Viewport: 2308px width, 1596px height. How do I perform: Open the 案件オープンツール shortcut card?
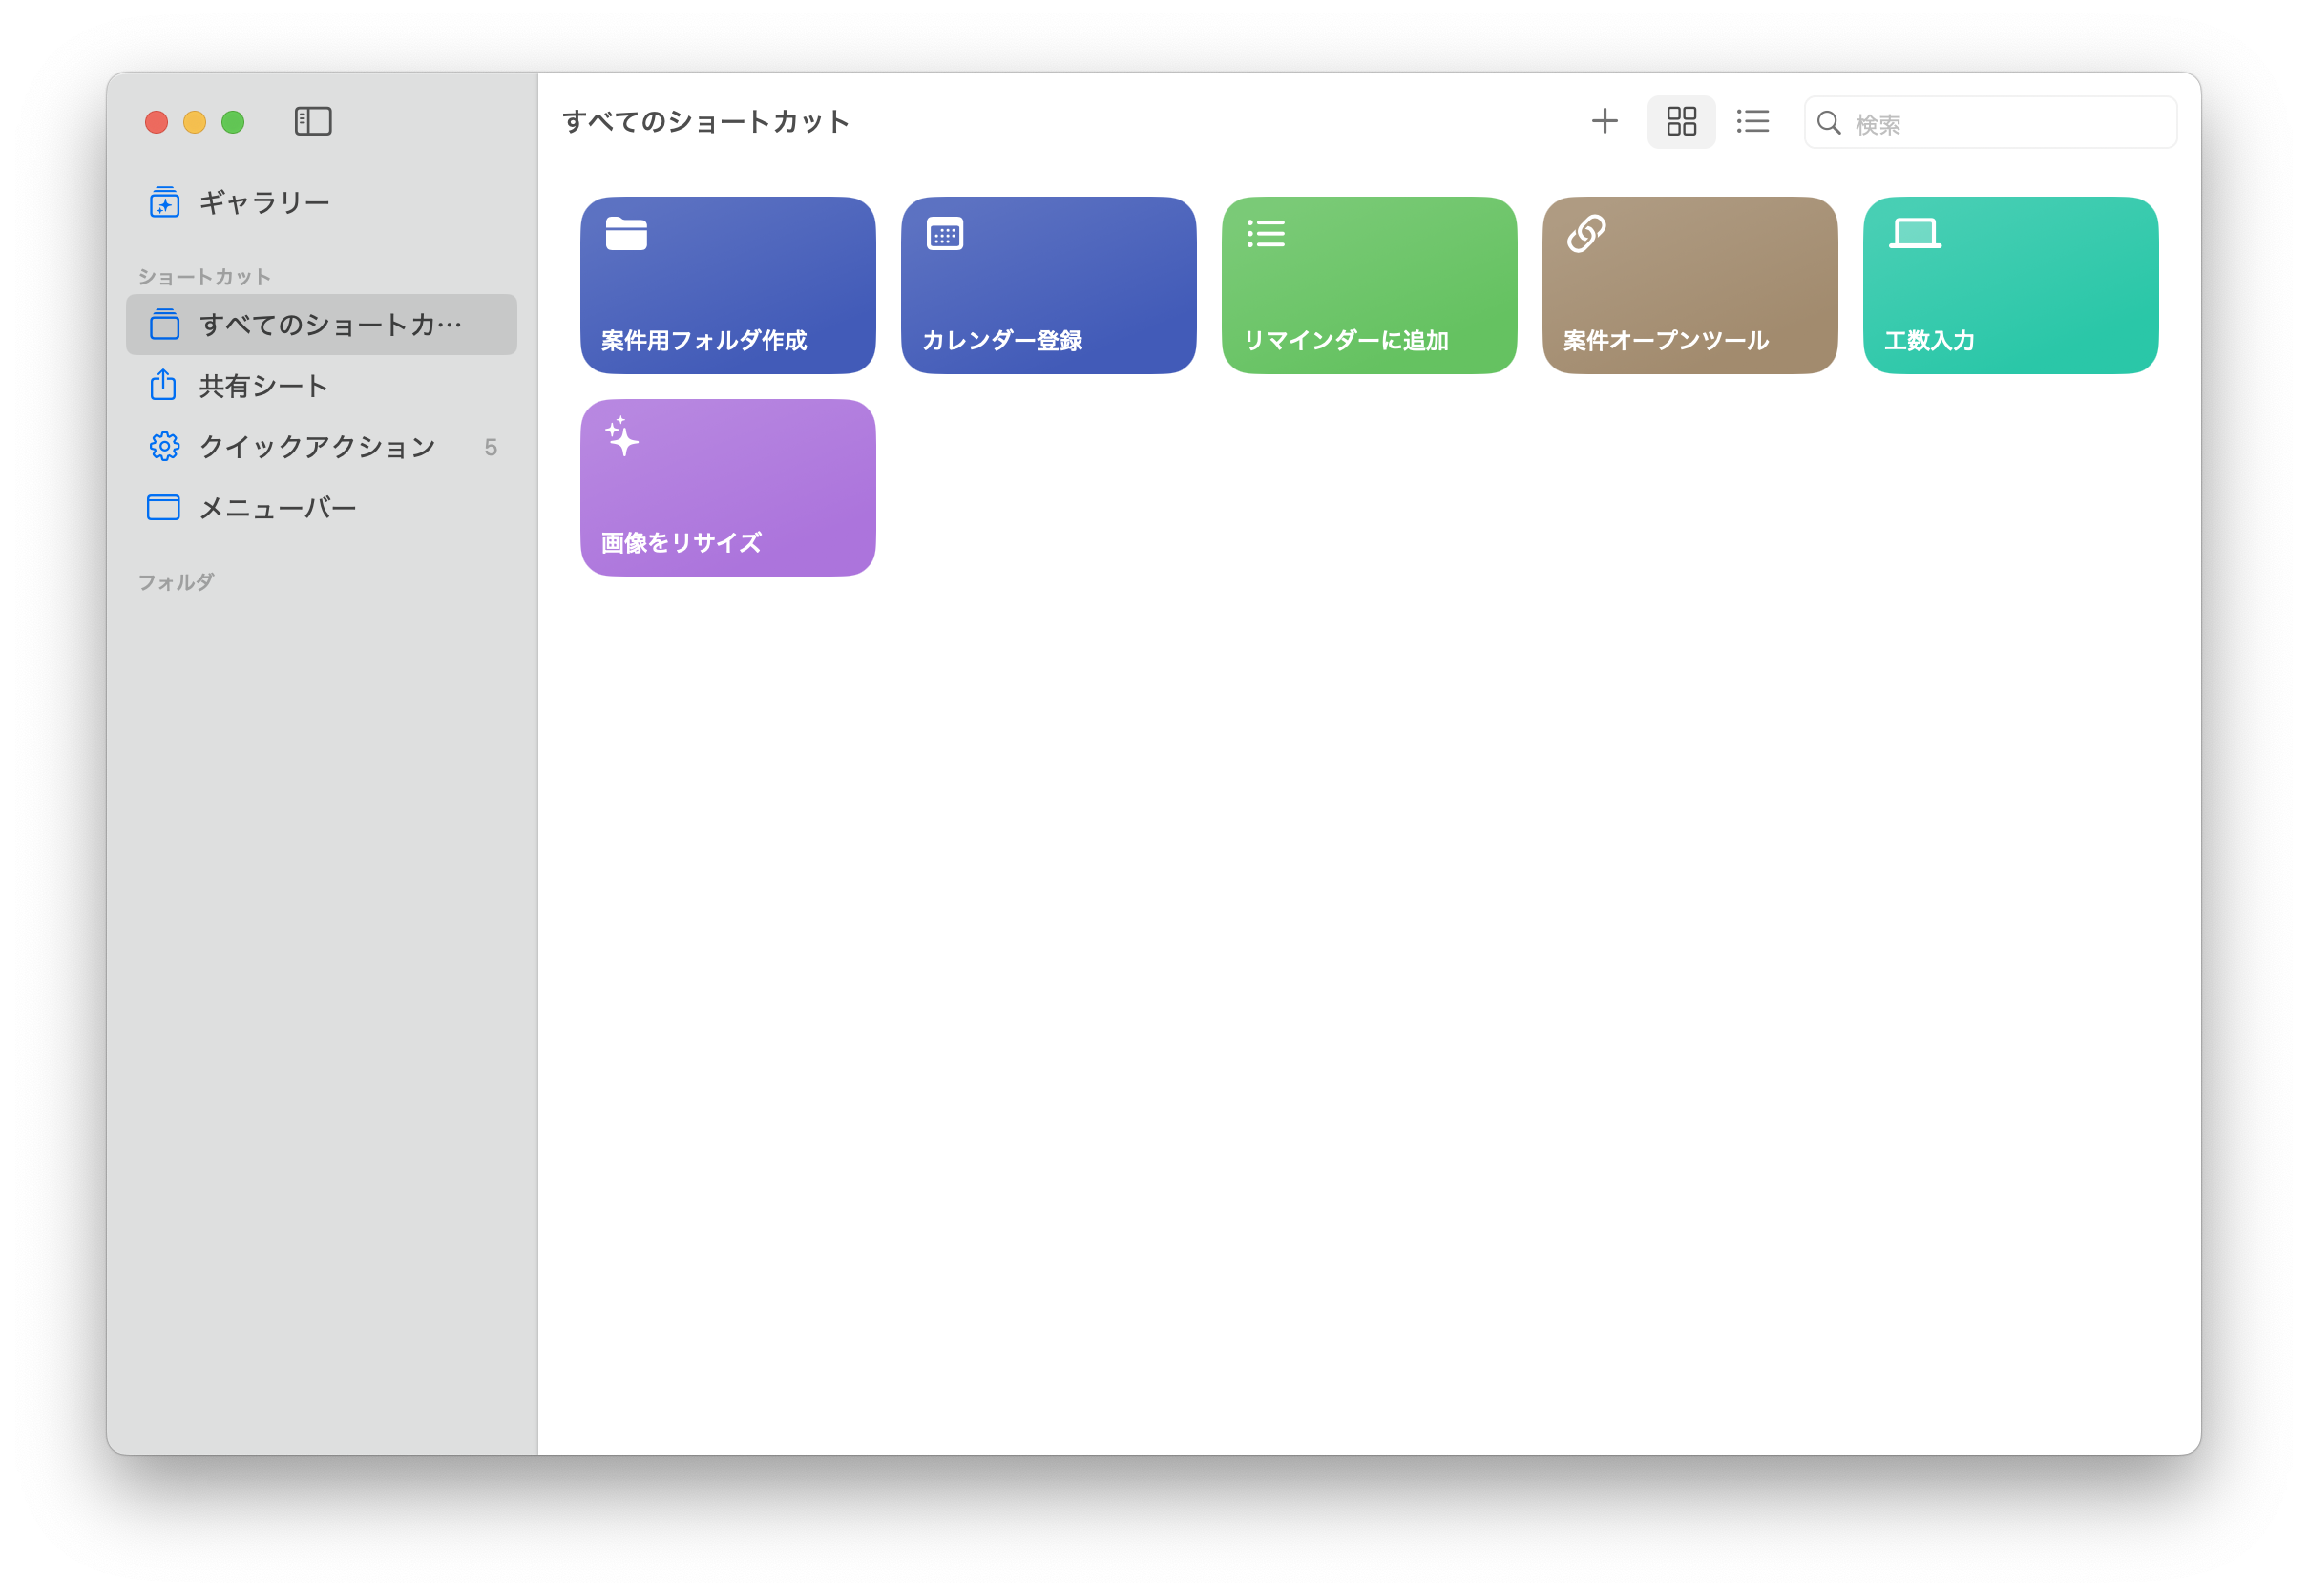click(1689, 285)
